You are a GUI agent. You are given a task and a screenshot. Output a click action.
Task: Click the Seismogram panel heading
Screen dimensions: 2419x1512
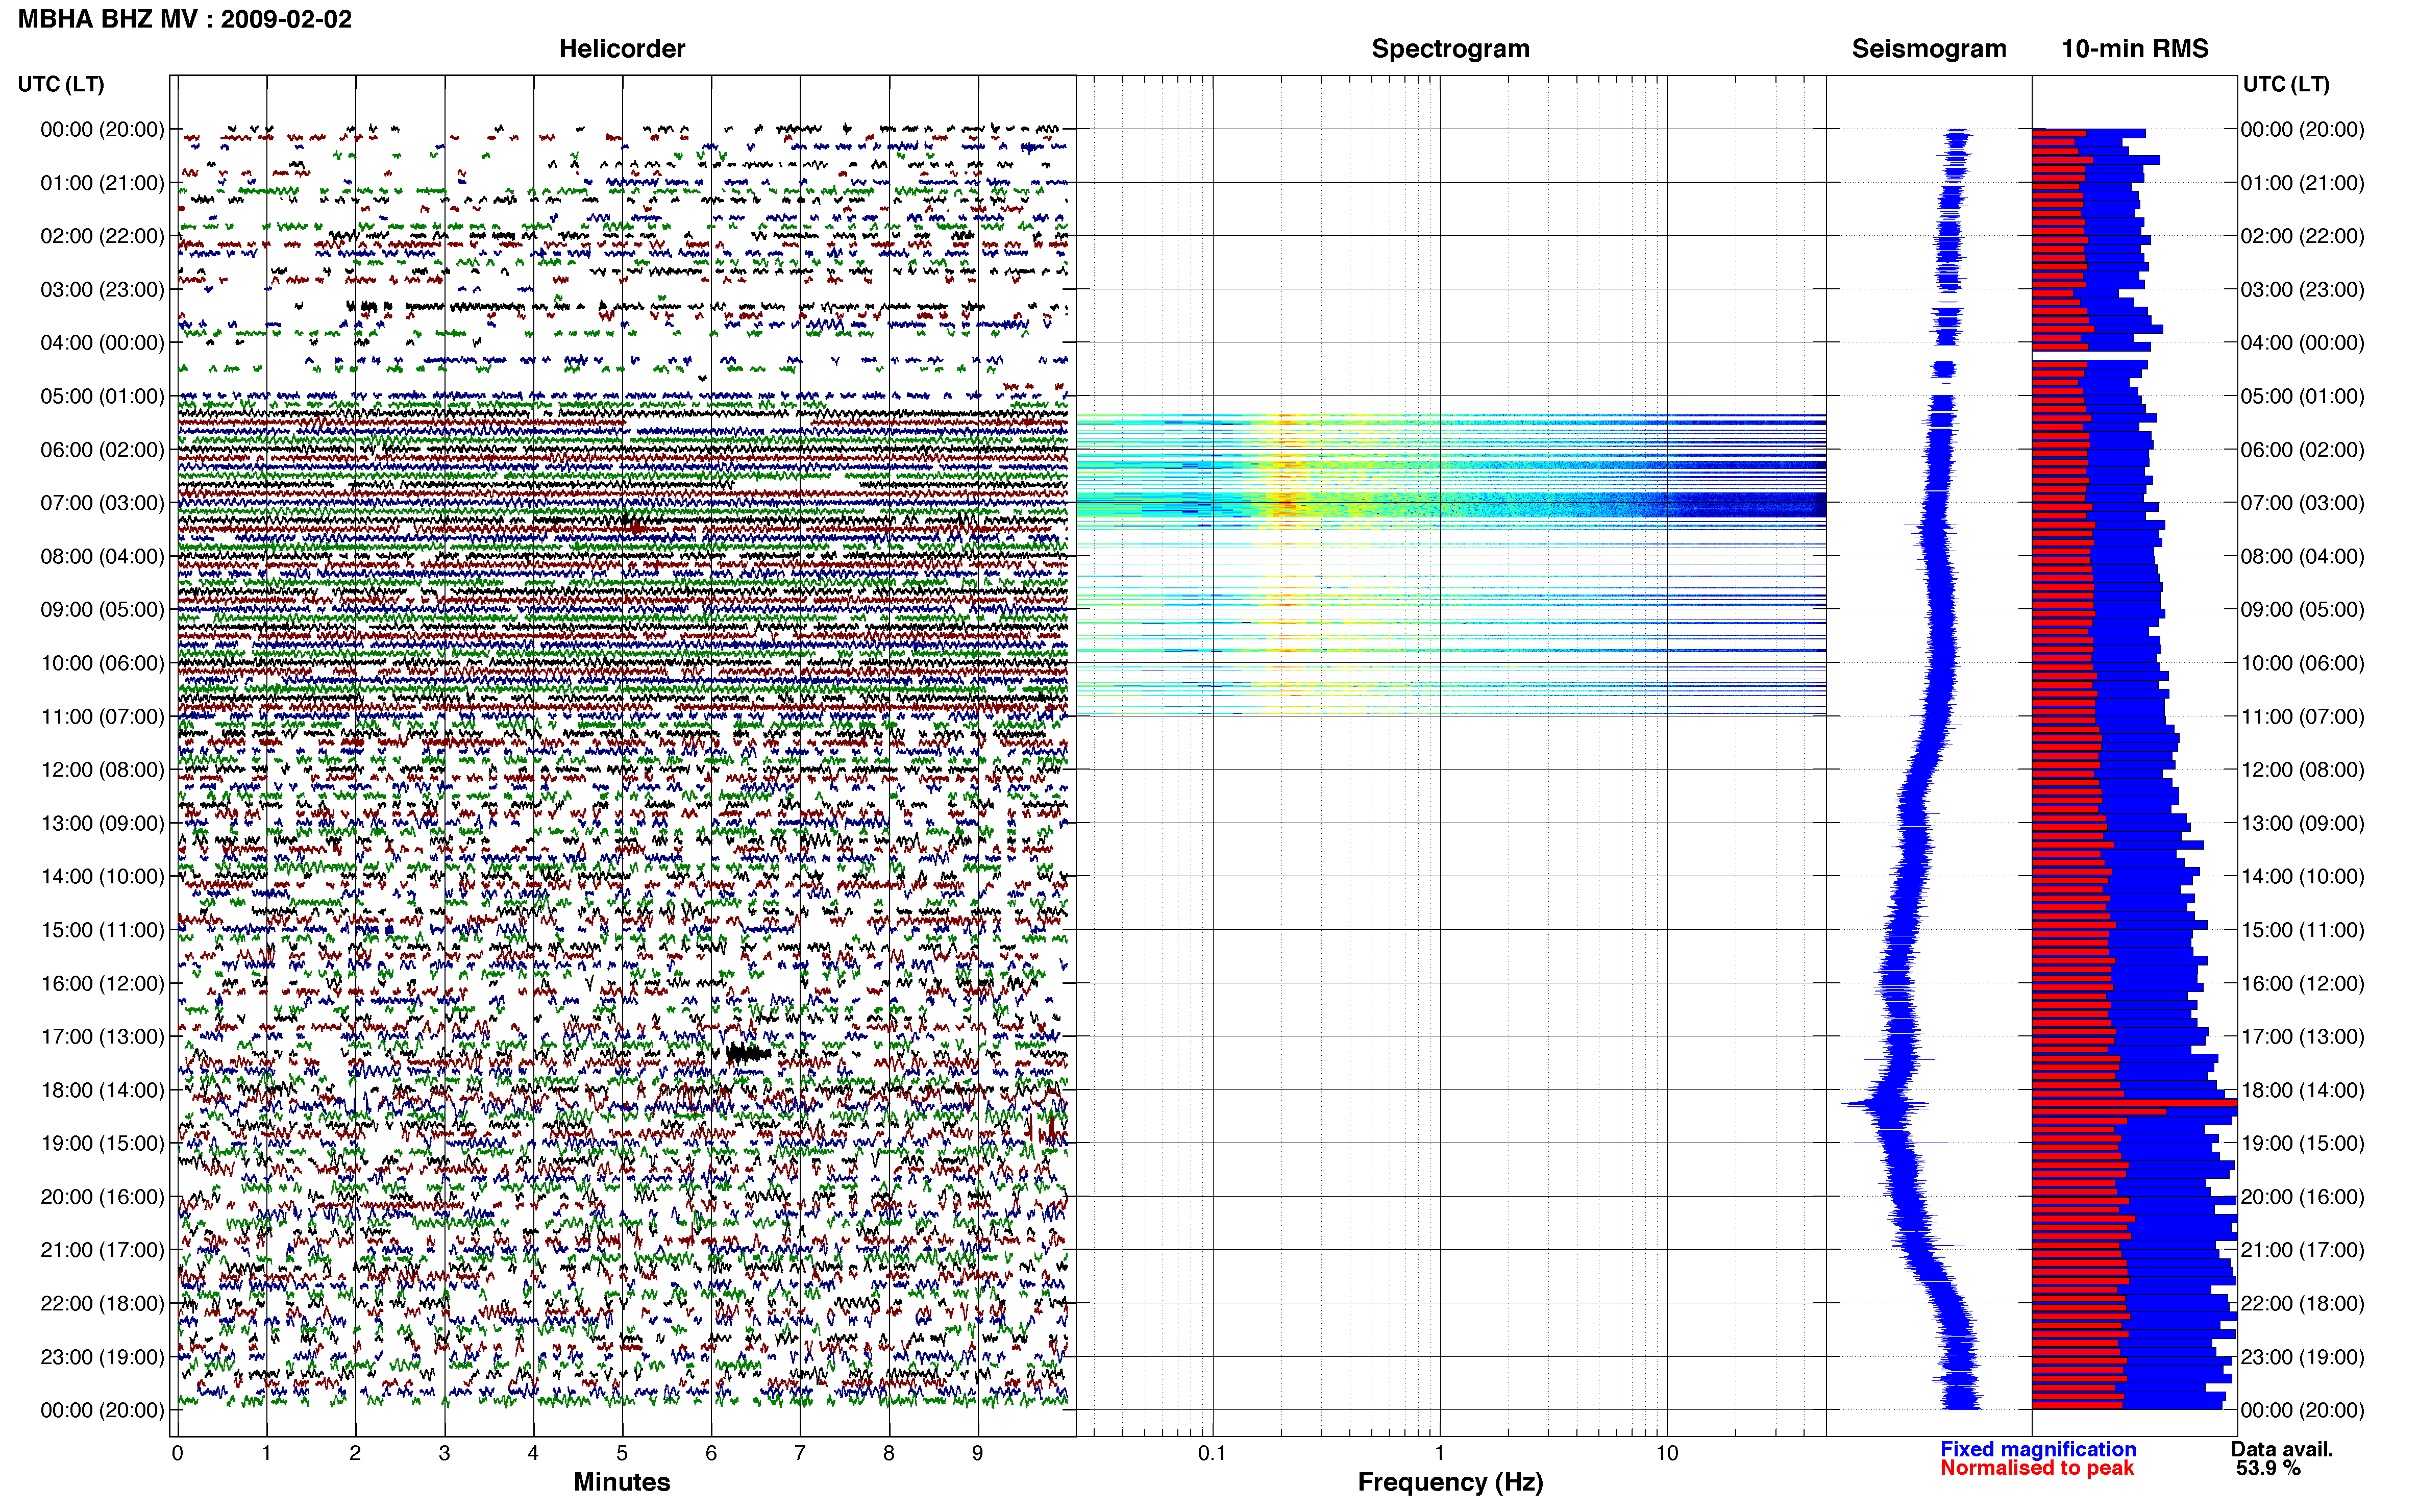click(1928, 49)
